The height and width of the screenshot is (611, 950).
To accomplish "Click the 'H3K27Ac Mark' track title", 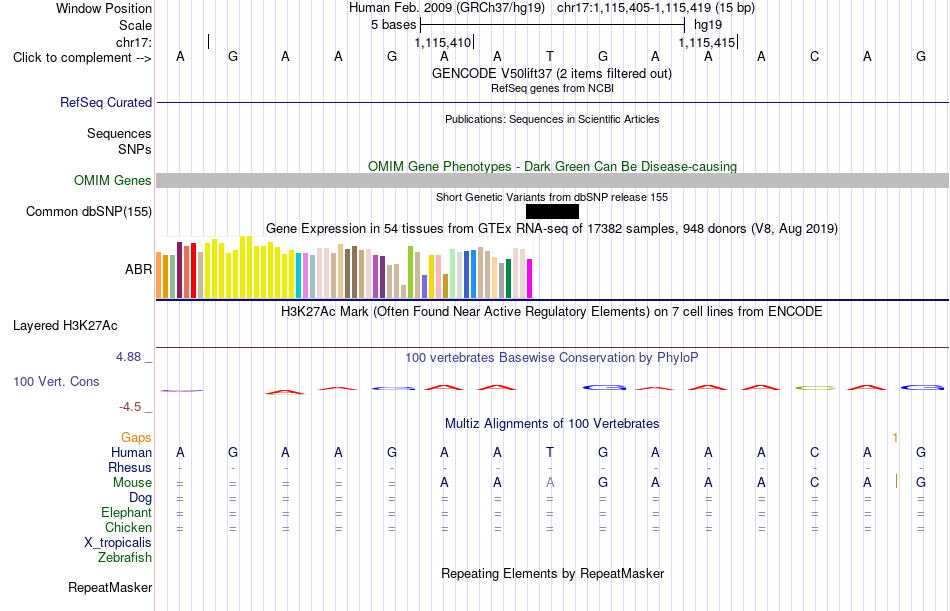I will pyautogui.click(x=552, y=312).
